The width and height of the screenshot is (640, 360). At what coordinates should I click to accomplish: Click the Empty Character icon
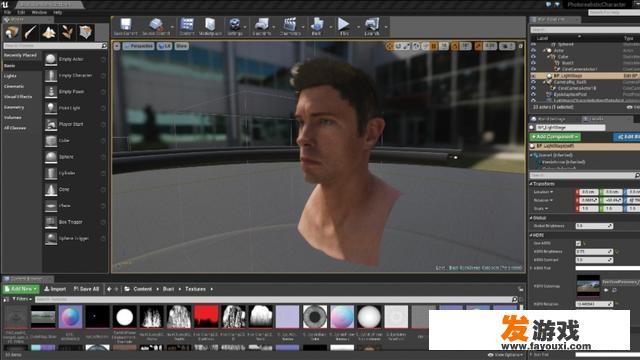[x=51, y=76]
